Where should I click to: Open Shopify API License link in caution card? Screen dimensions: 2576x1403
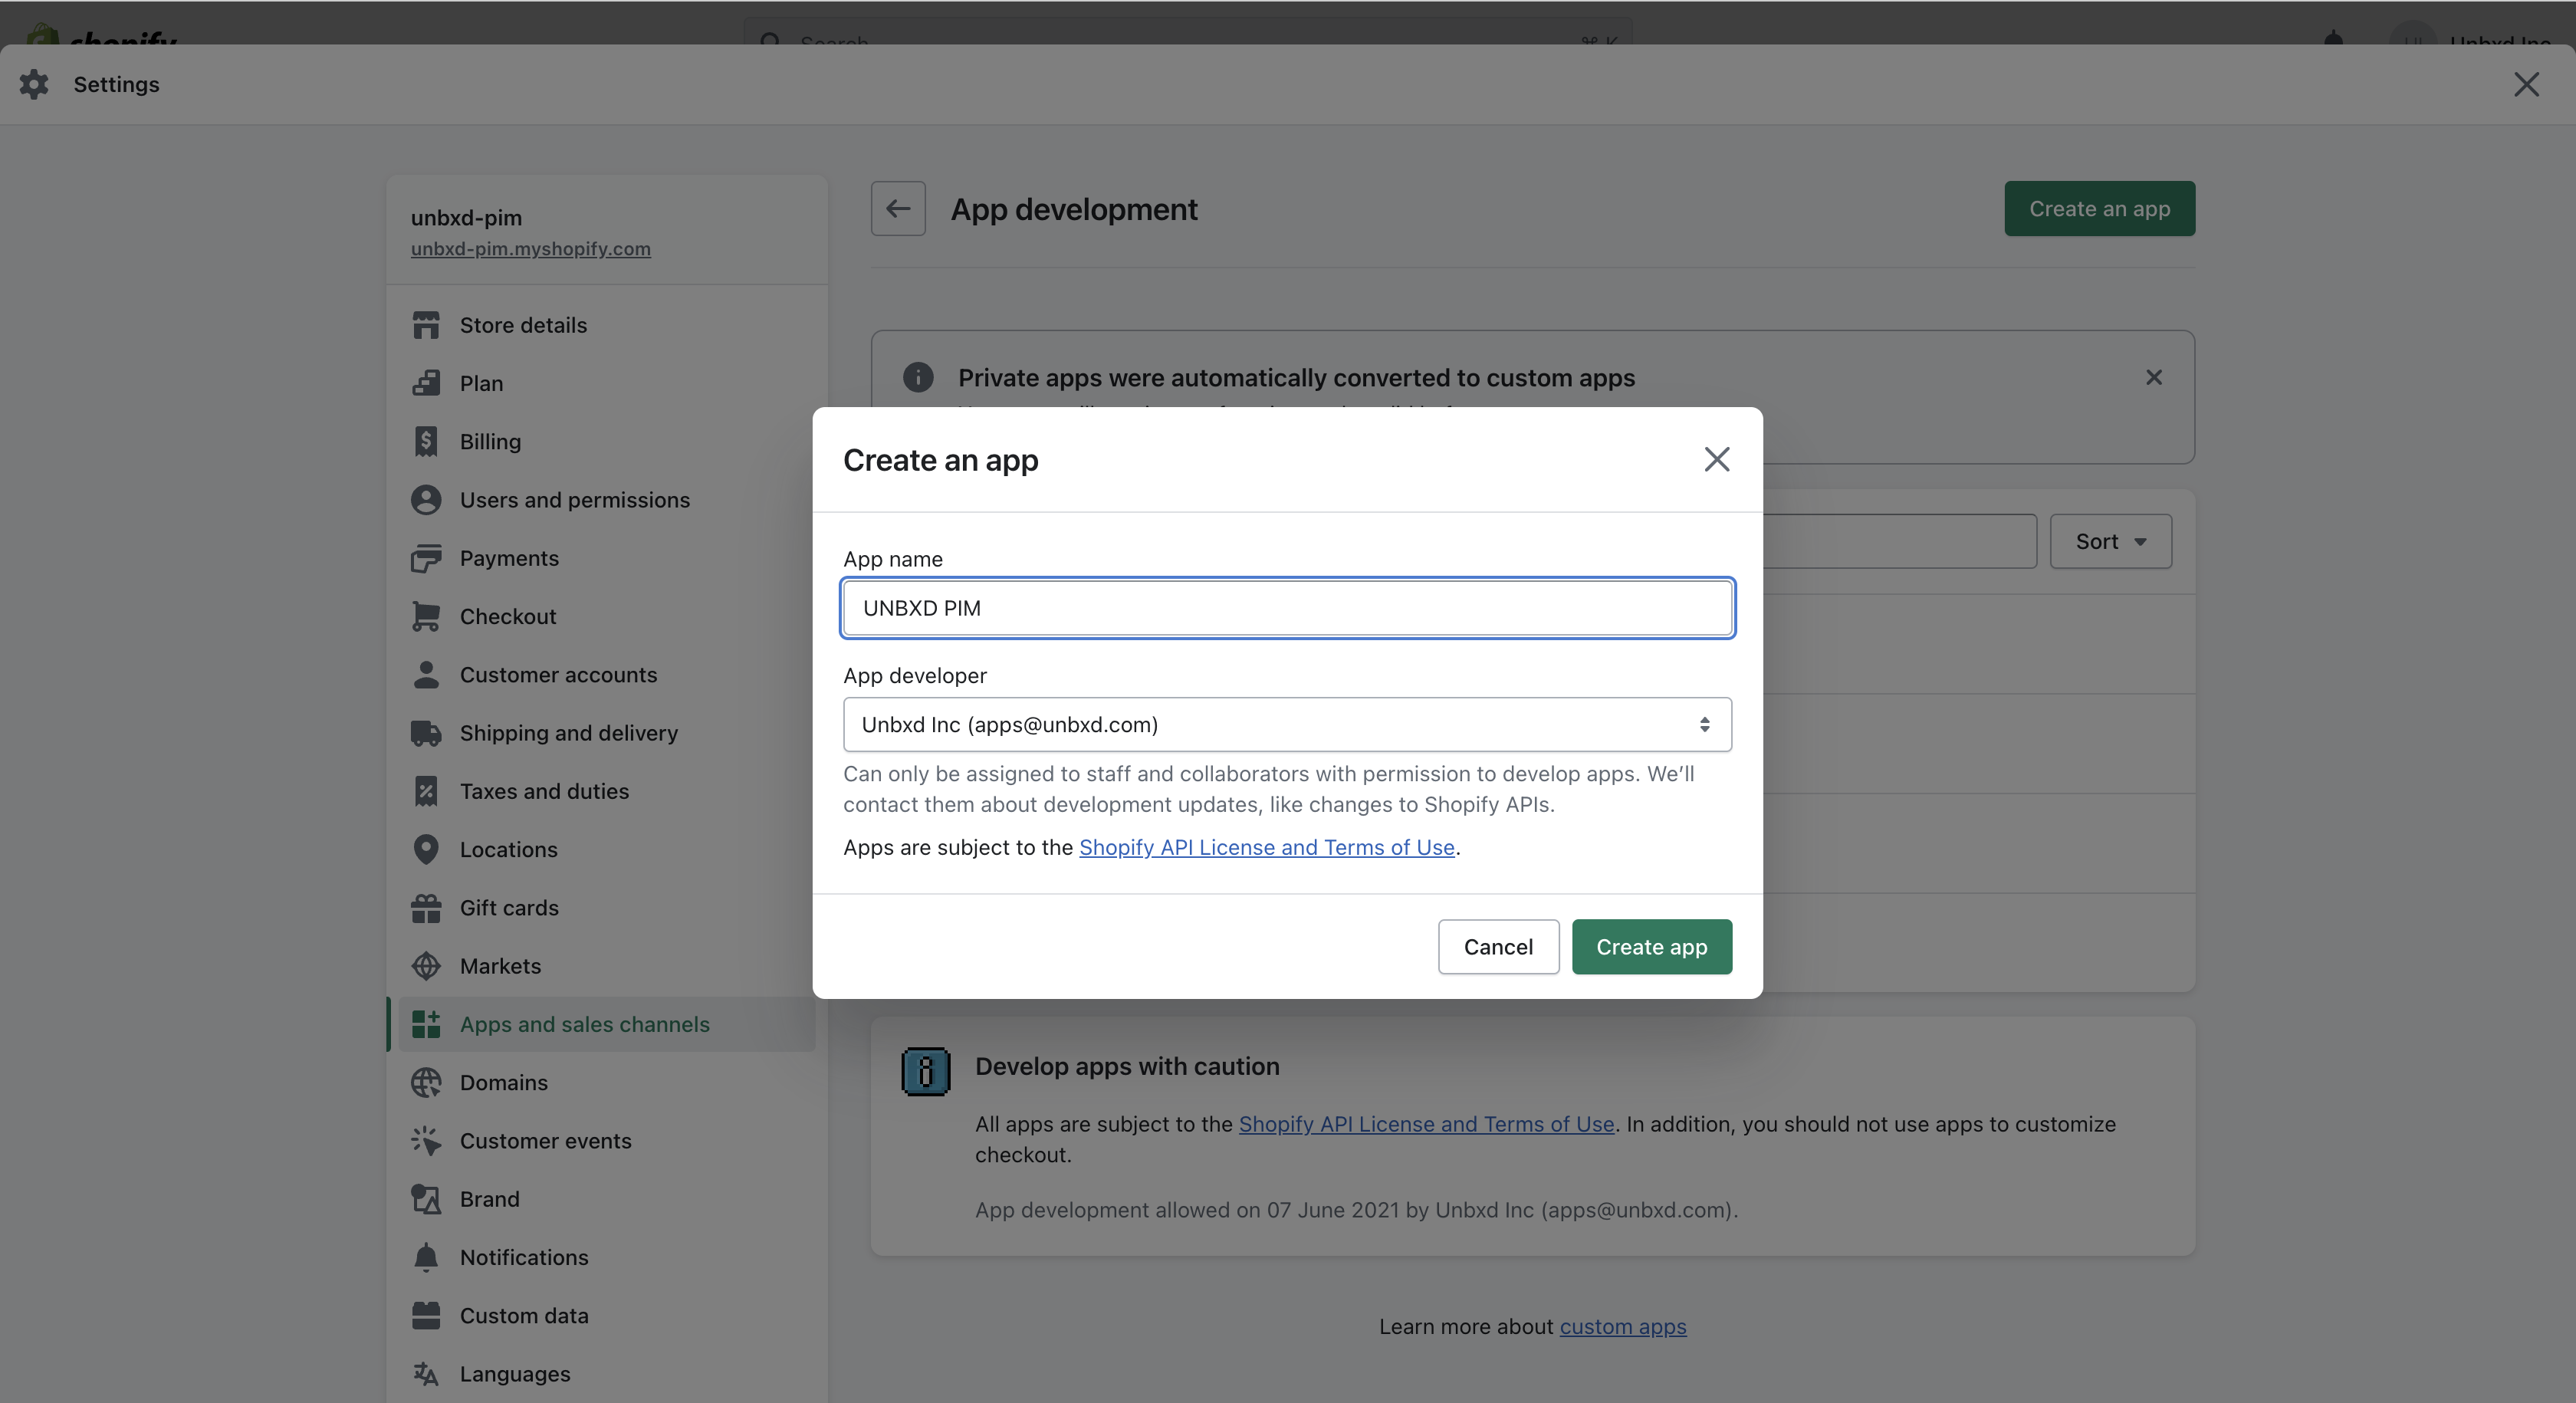click(1426, 1124)
